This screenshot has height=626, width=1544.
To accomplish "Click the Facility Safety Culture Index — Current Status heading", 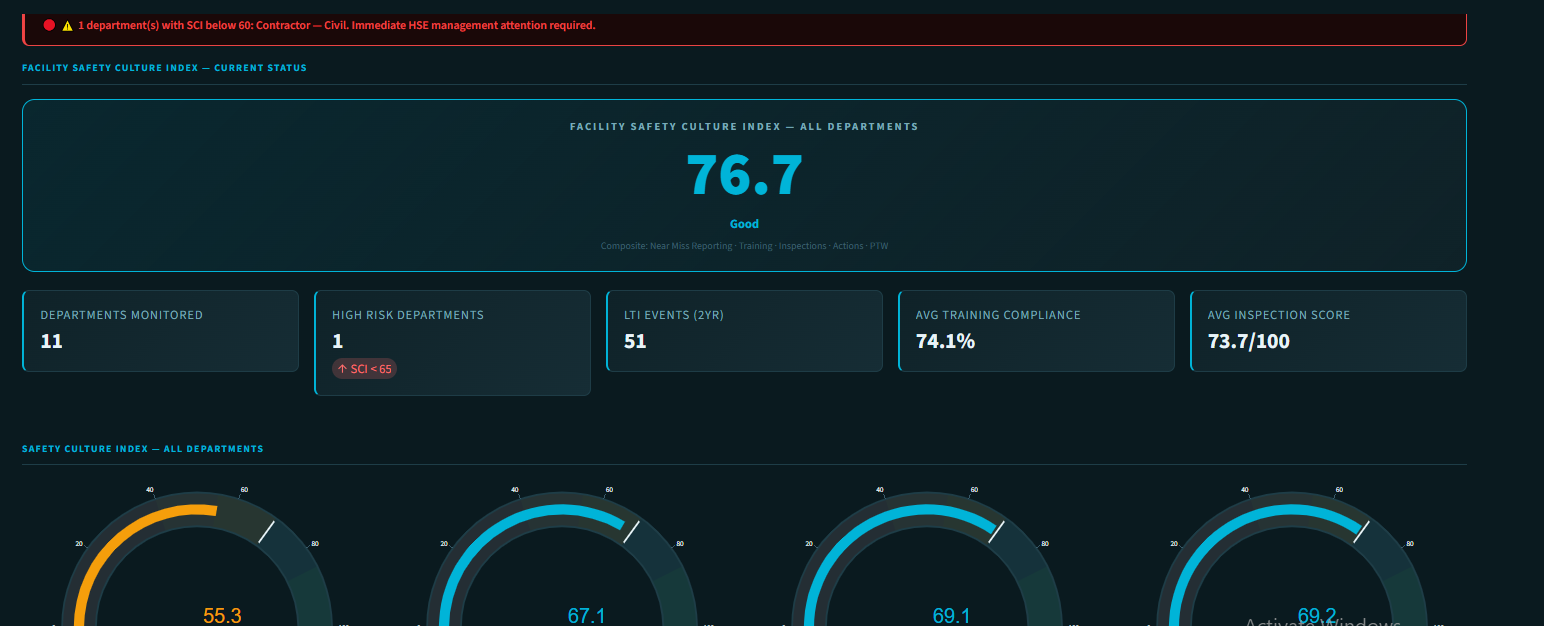I will [x=164, y=68].
